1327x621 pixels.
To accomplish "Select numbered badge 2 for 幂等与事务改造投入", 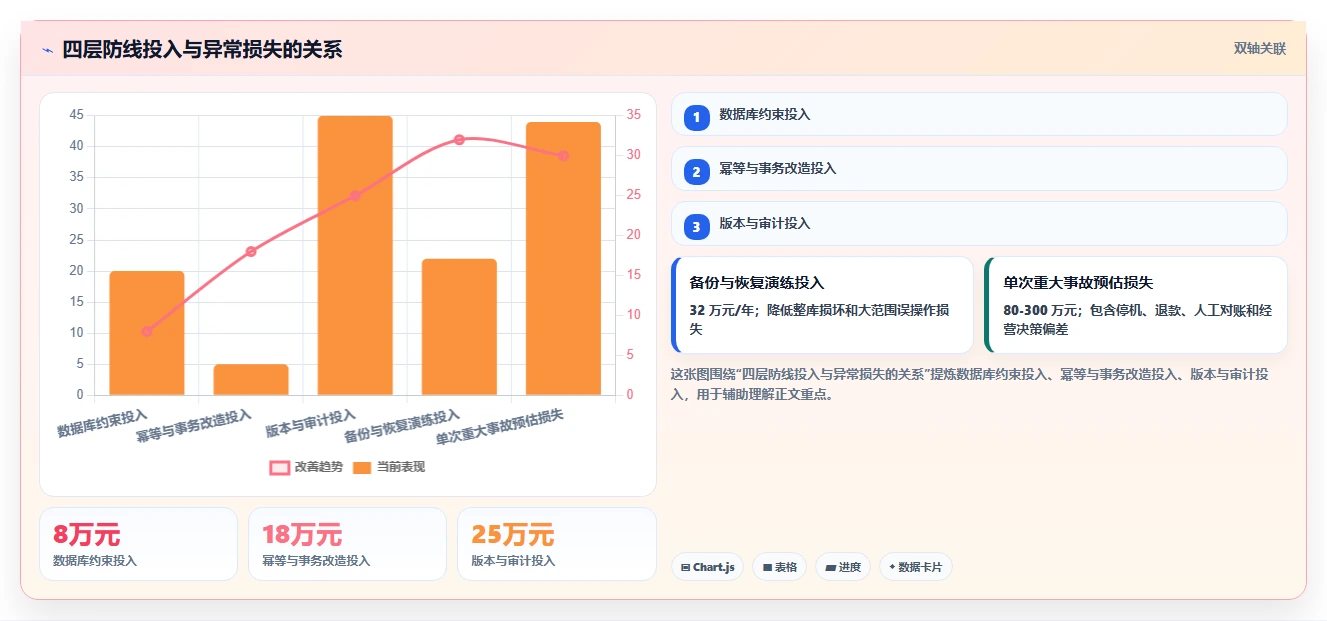I will coord(697,171).
